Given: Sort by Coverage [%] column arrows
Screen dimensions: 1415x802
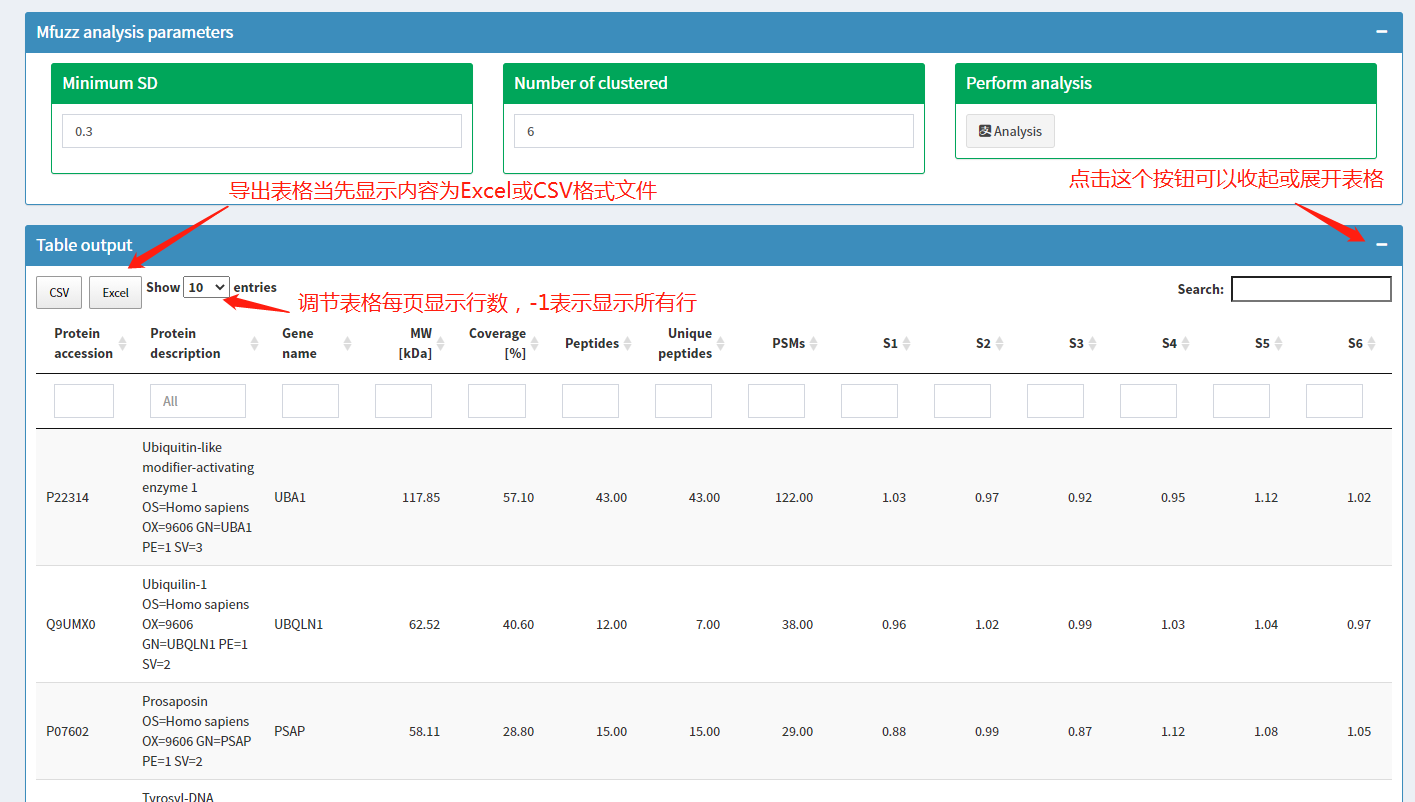Looking at the screenshot, I should (535, 344).
